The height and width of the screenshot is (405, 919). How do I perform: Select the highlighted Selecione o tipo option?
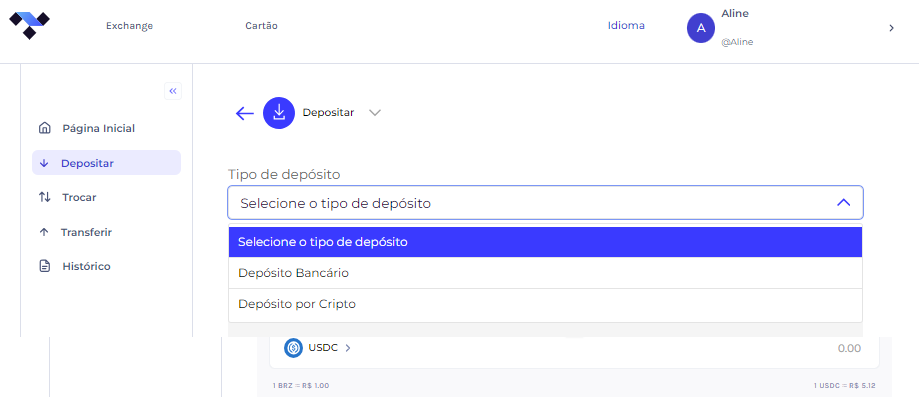(545, 241)
